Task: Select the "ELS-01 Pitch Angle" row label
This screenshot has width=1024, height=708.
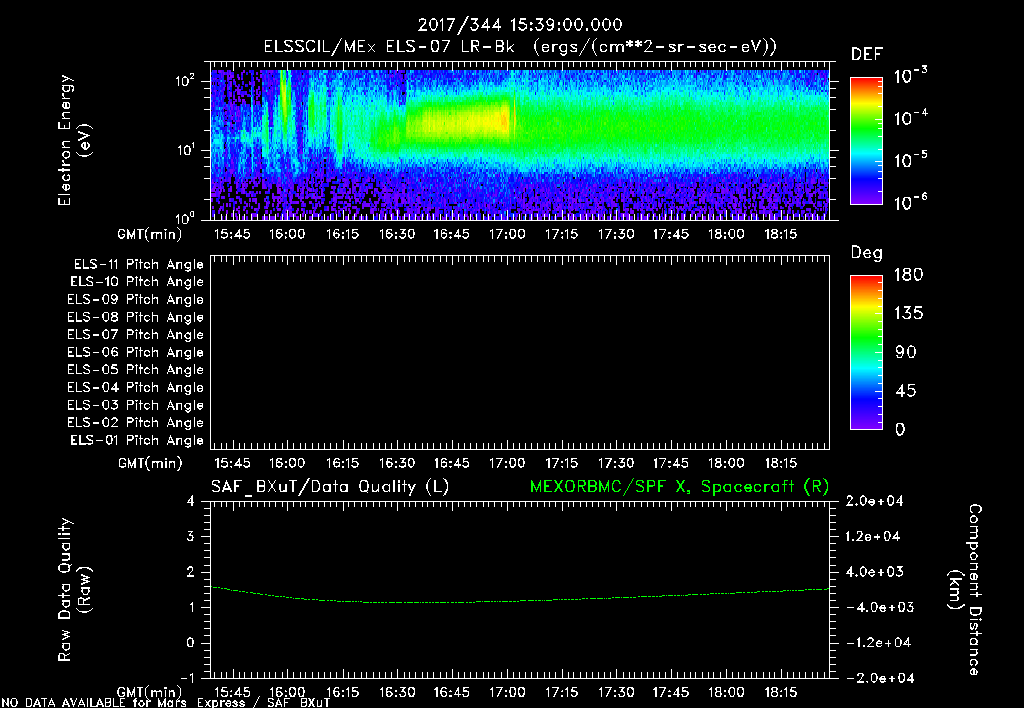Action: point(137,440)
